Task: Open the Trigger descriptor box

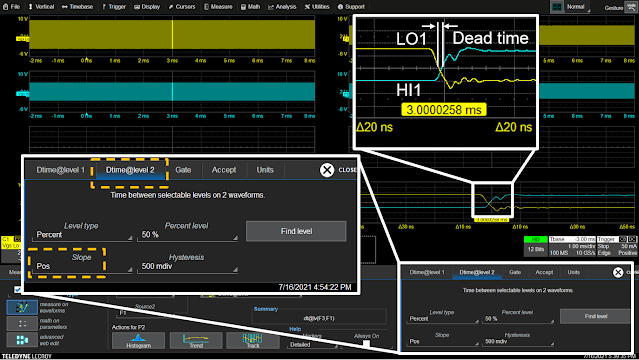Action: coord(617,246)
